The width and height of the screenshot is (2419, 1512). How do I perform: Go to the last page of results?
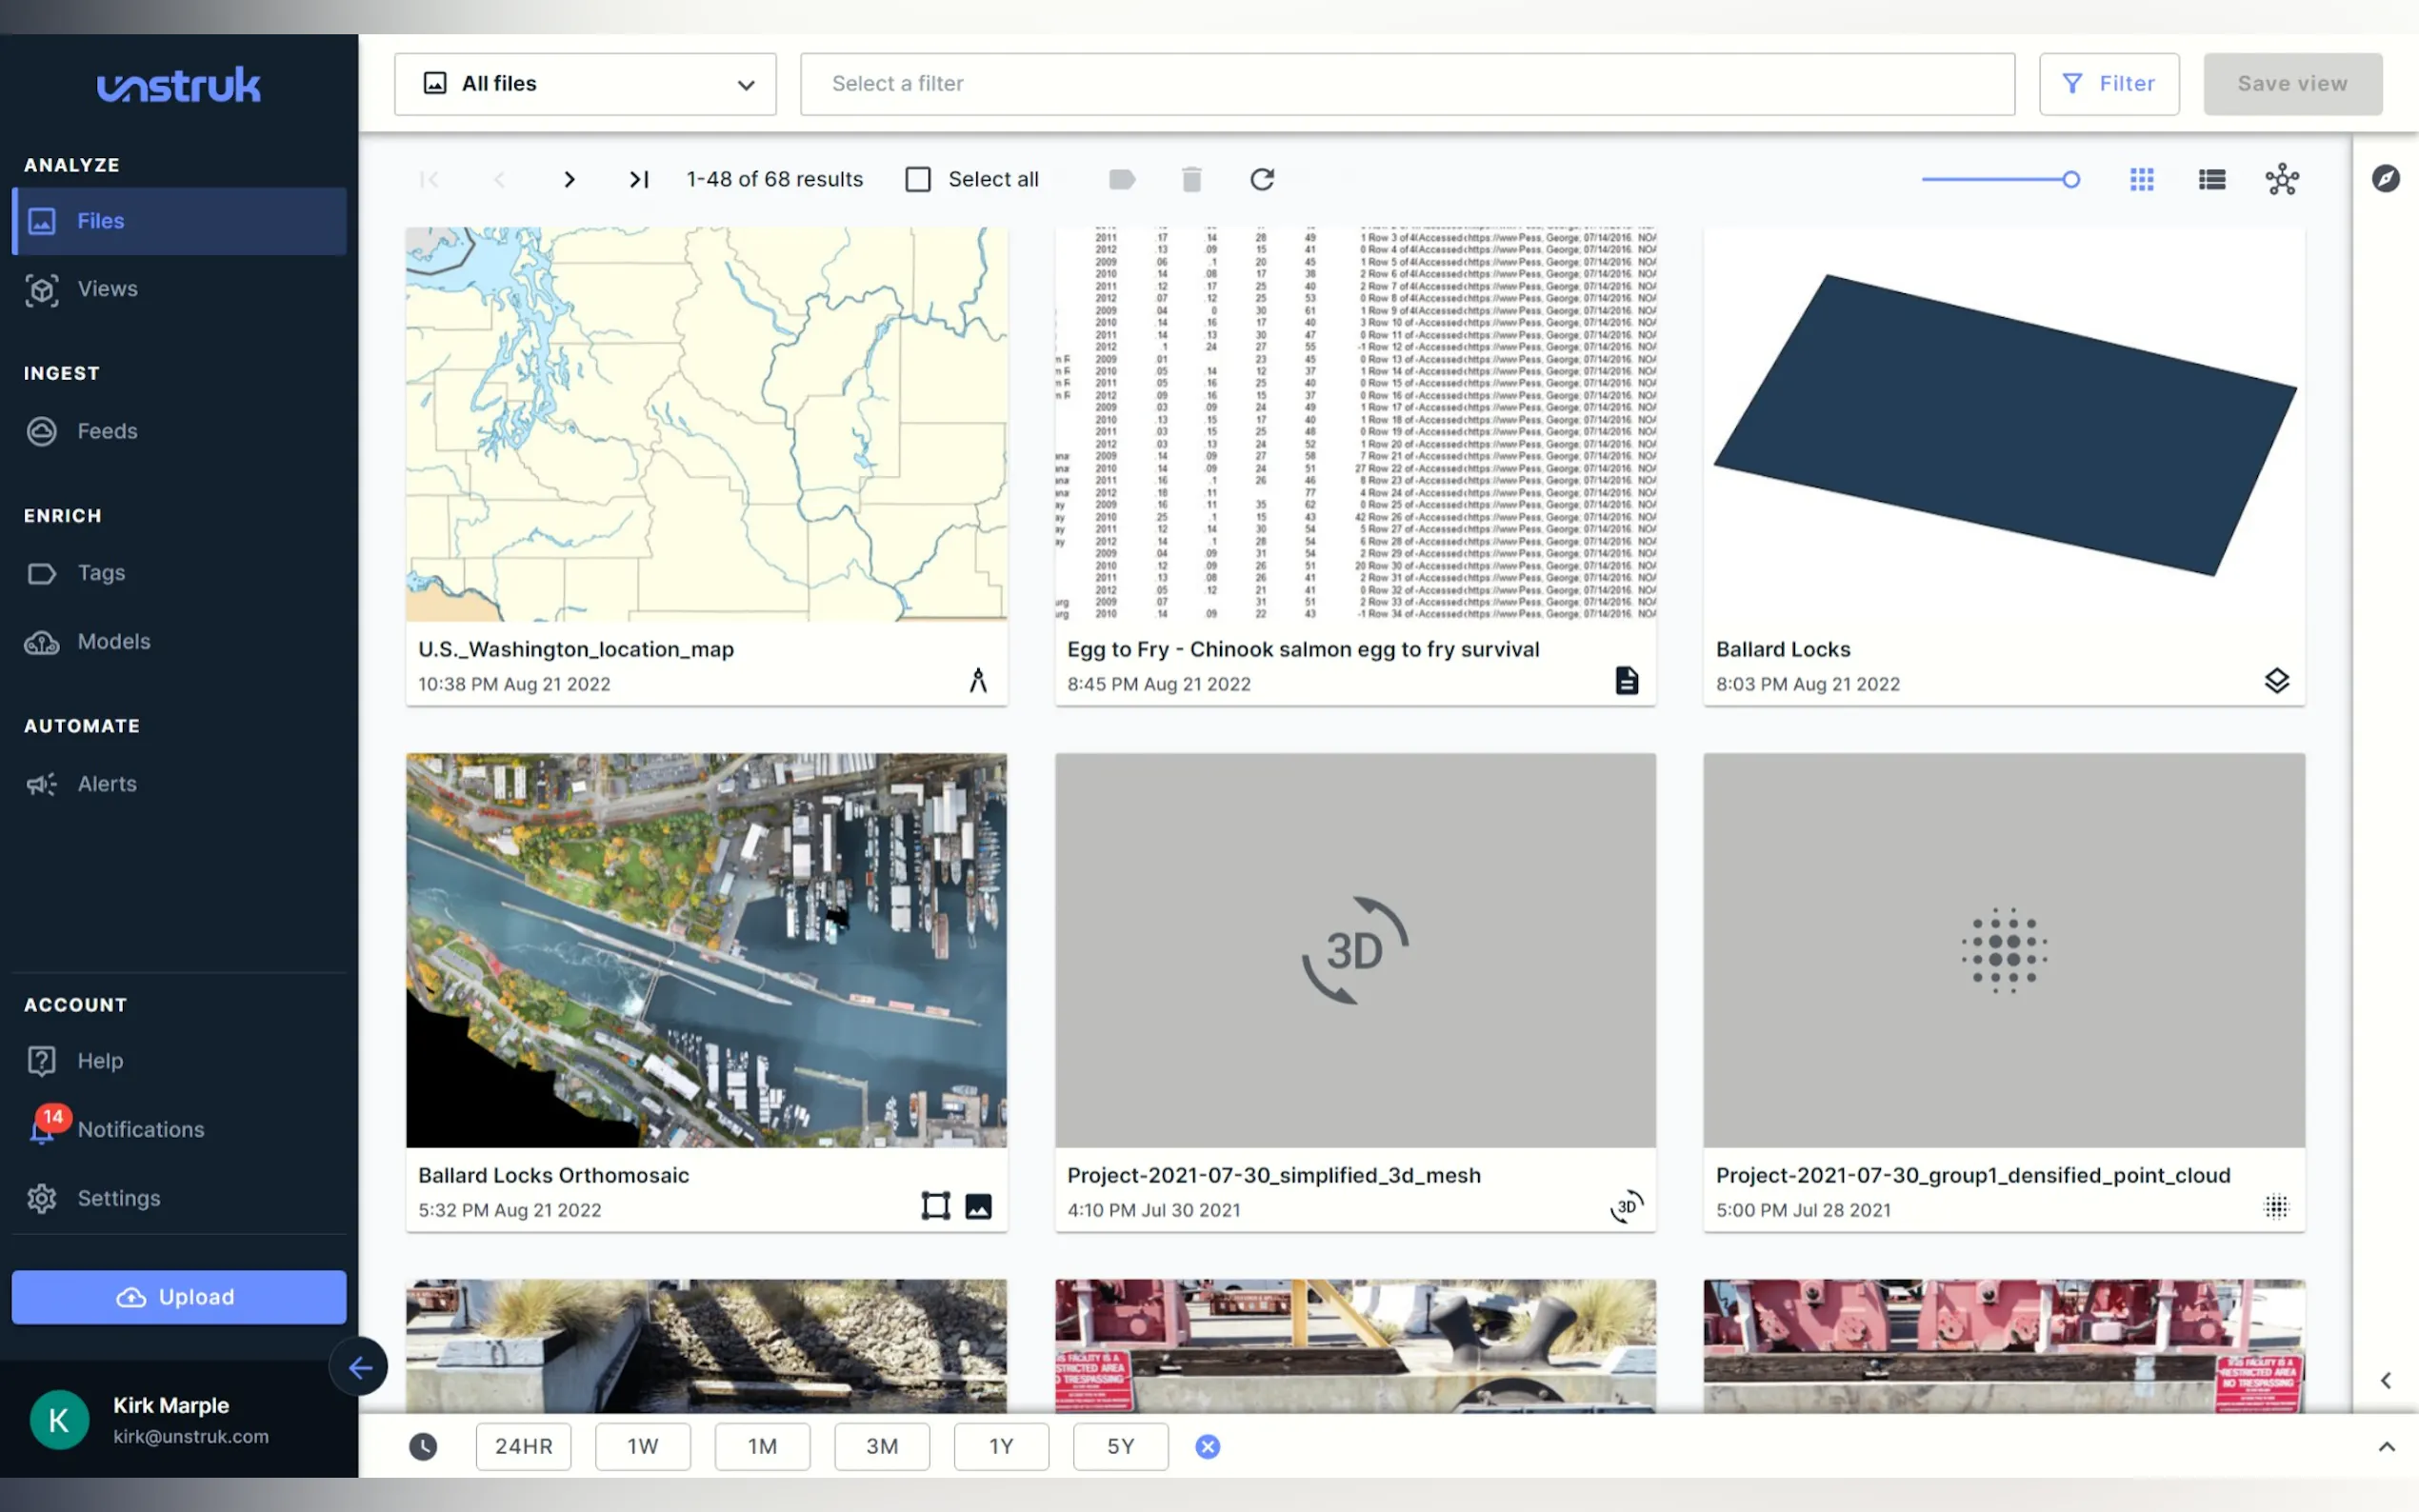tap(638, 179)
